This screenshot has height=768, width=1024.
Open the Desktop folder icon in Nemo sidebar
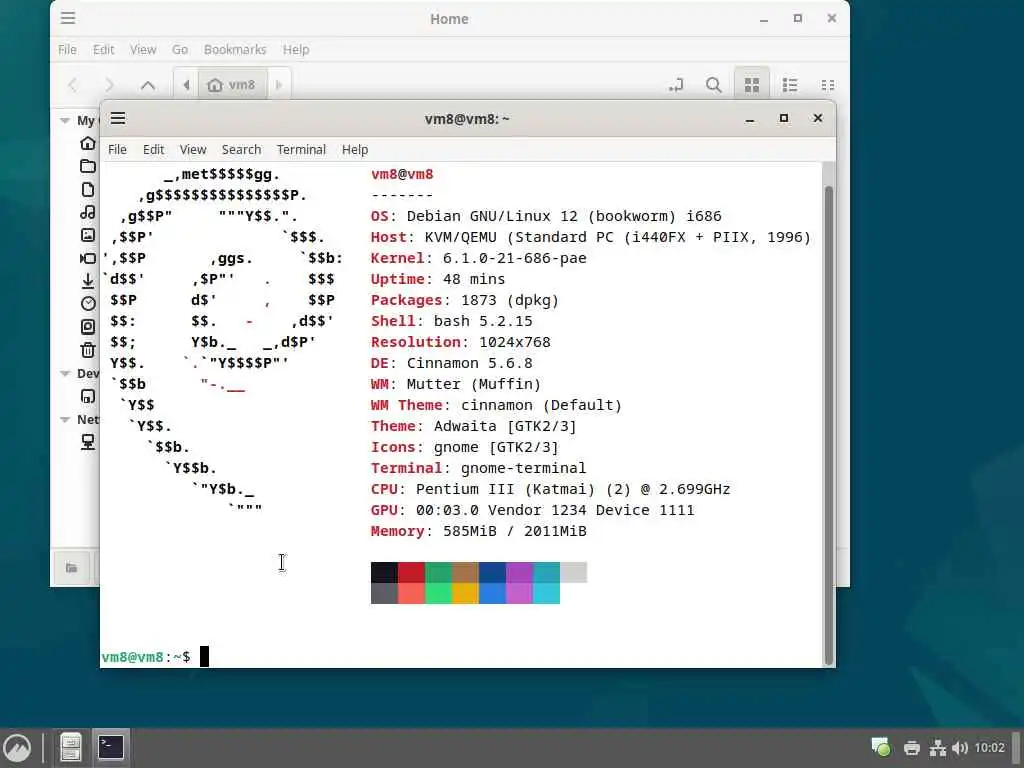click(88, 166)
